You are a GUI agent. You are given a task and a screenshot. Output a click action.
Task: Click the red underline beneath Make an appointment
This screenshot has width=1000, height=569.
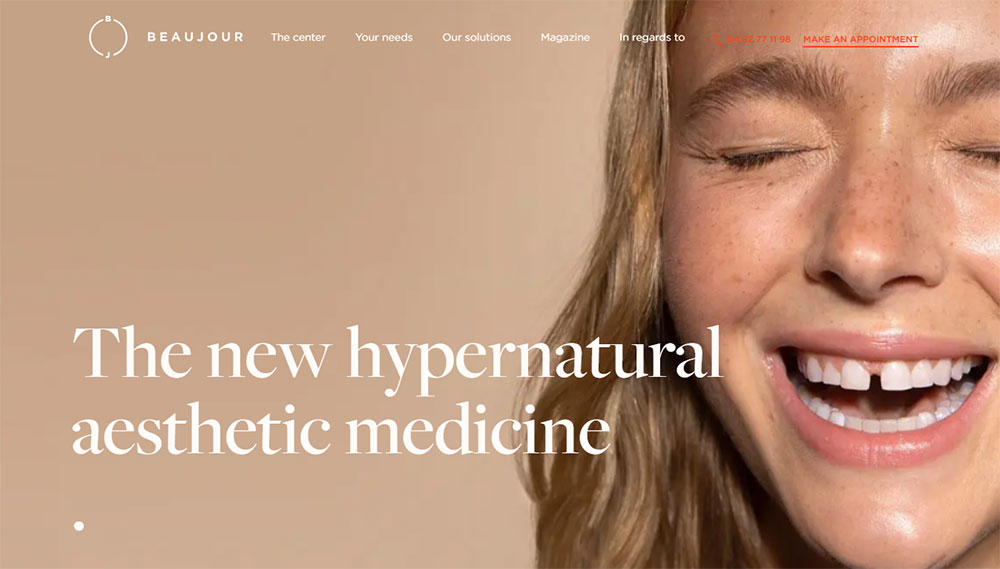(x=860, y=46)
